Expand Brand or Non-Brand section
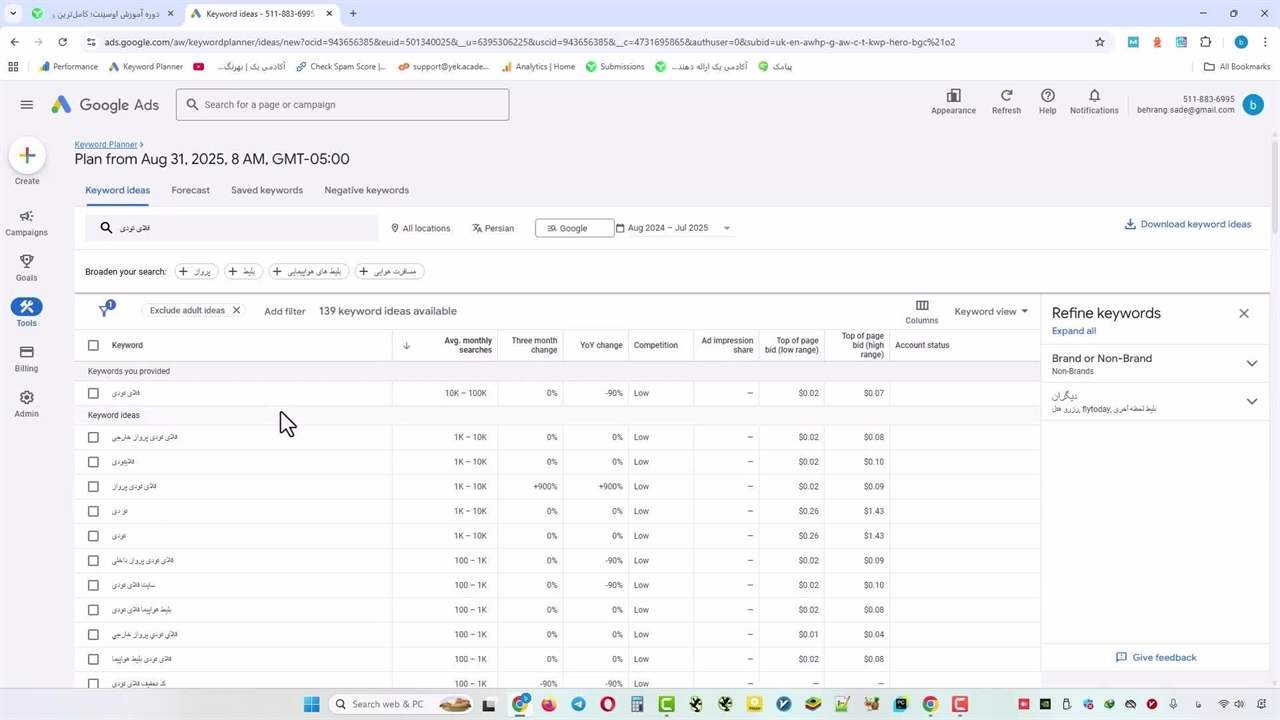1280x720 pixels. click(1251, 363)
